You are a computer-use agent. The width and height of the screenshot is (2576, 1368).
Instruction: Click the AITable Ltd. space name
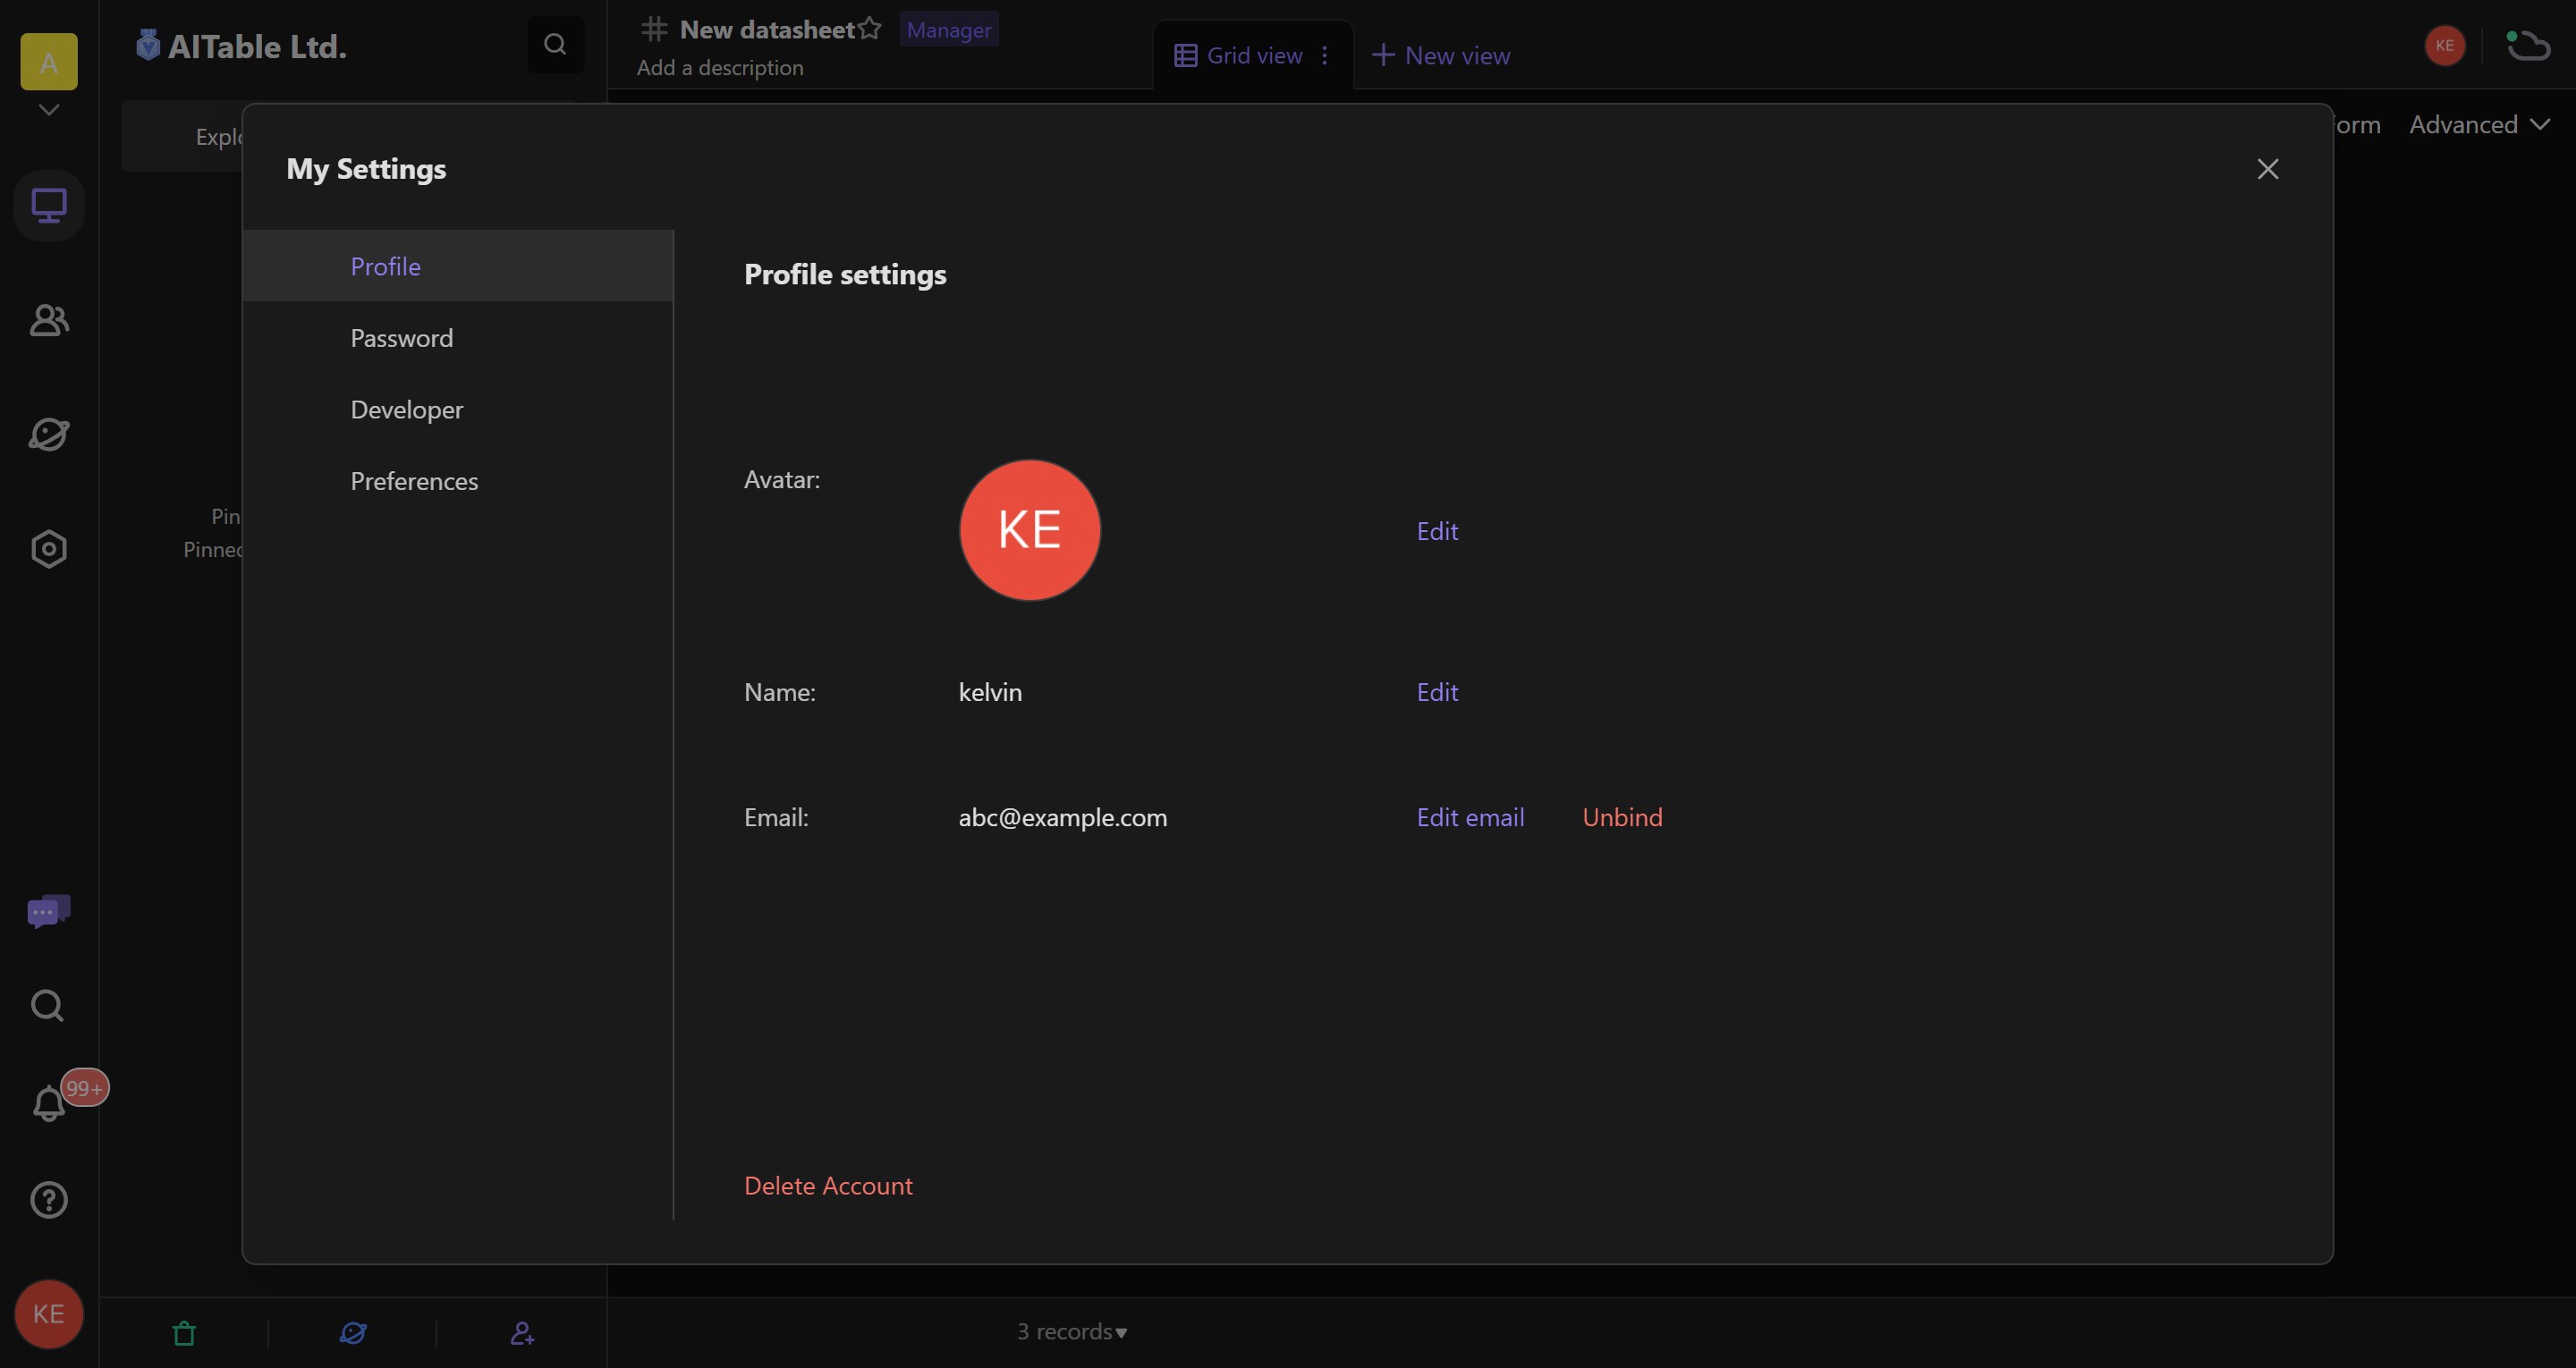pos(257,46)
